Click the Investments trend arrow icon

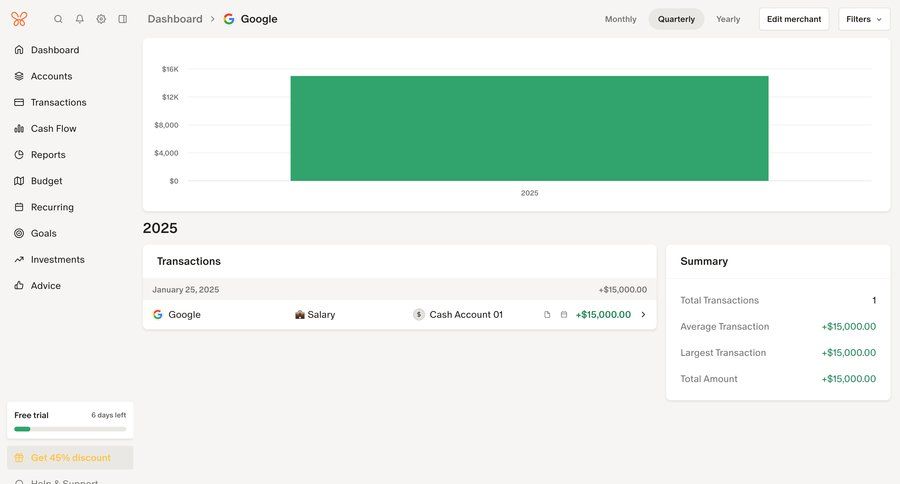(x=19, y=260)
